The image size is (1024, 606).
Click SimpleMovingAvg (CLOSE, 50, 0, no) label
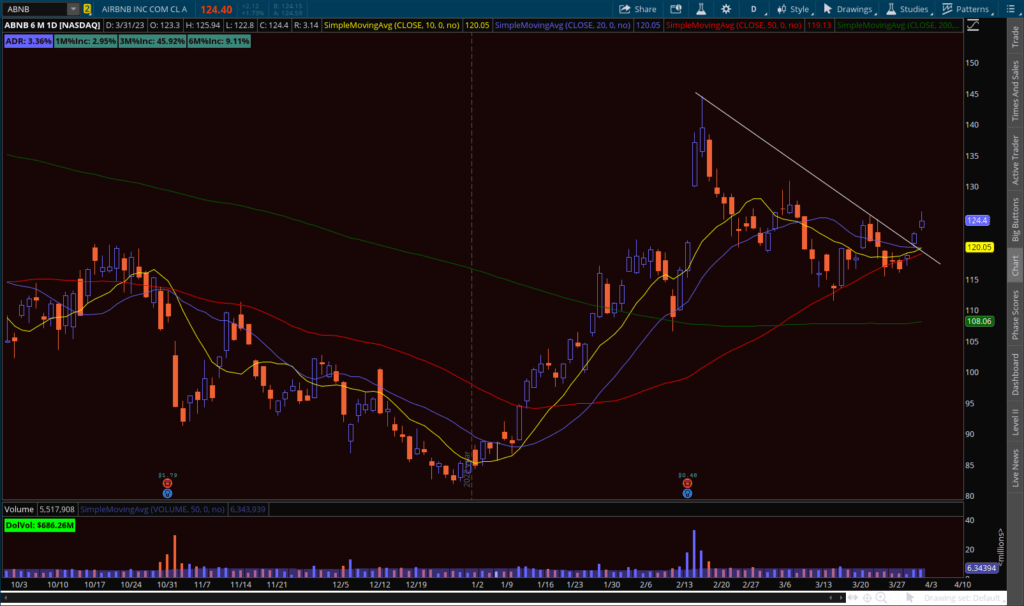pos(733,25)
